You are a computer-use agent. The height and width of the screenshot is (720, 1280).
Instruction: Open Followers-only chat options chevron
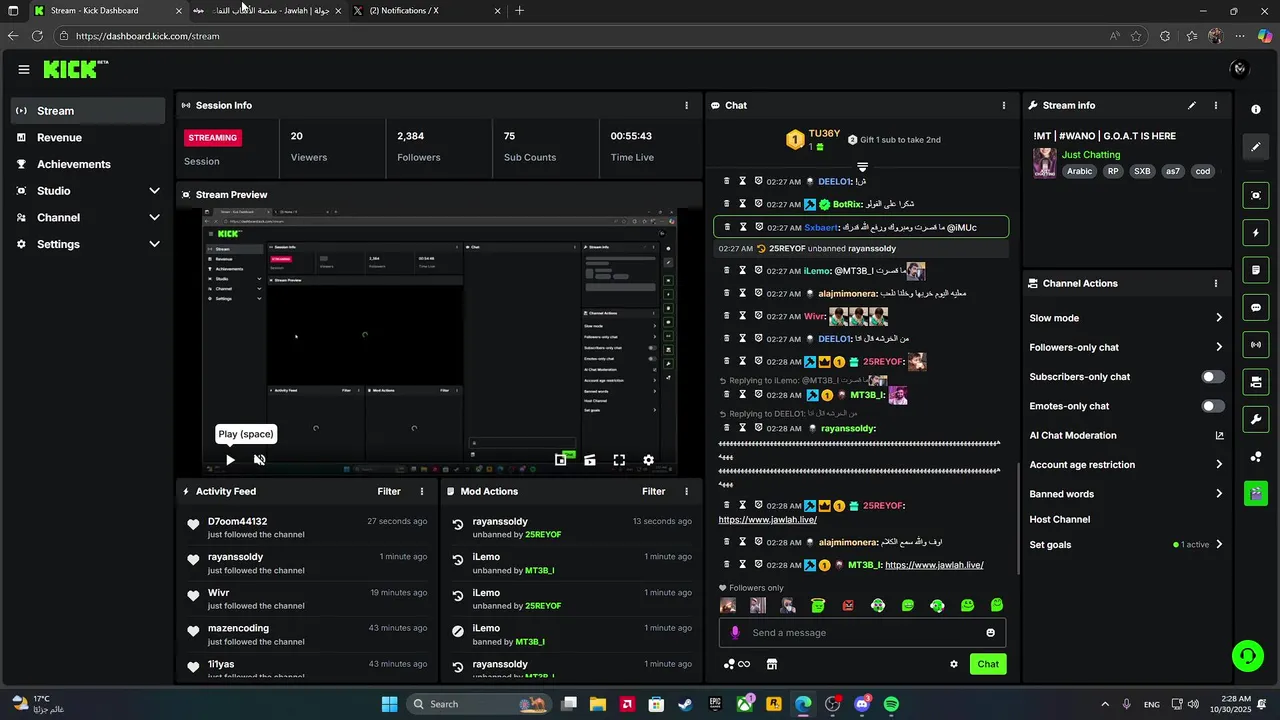coord(1219,347)
